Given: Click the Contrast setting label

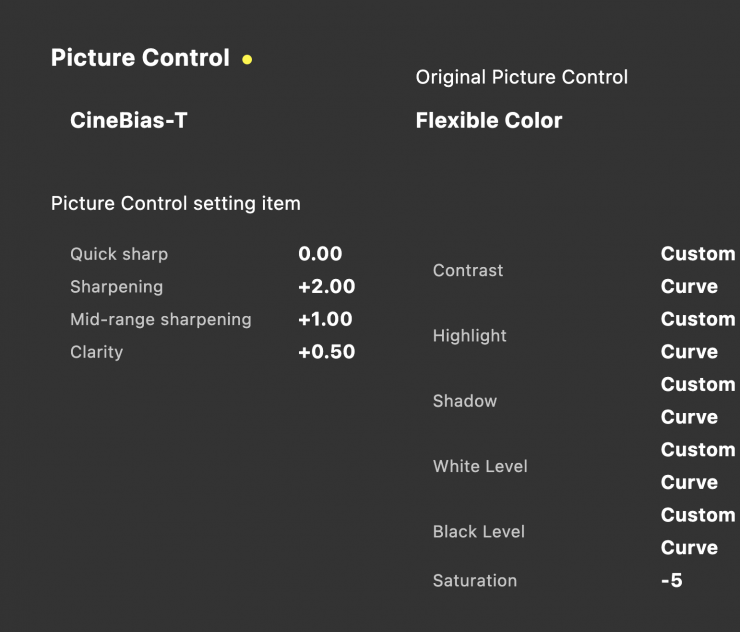Looking at the screenshot, I should 468,271.
